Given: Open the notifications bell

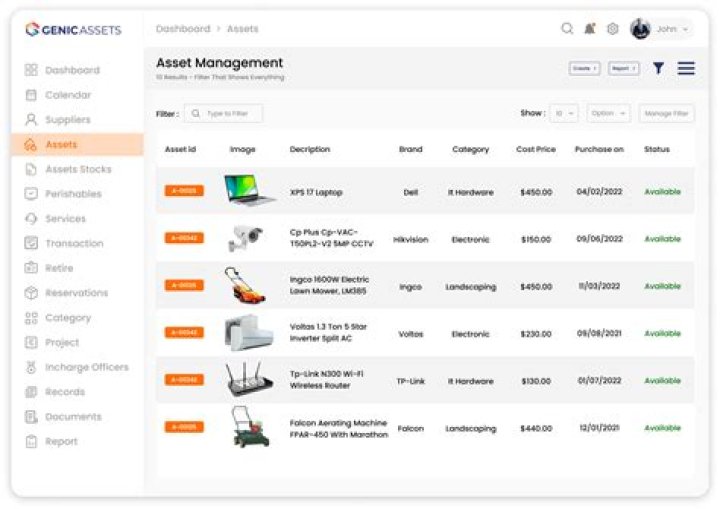Looking at the screenshot, I should tap(590, 29).
